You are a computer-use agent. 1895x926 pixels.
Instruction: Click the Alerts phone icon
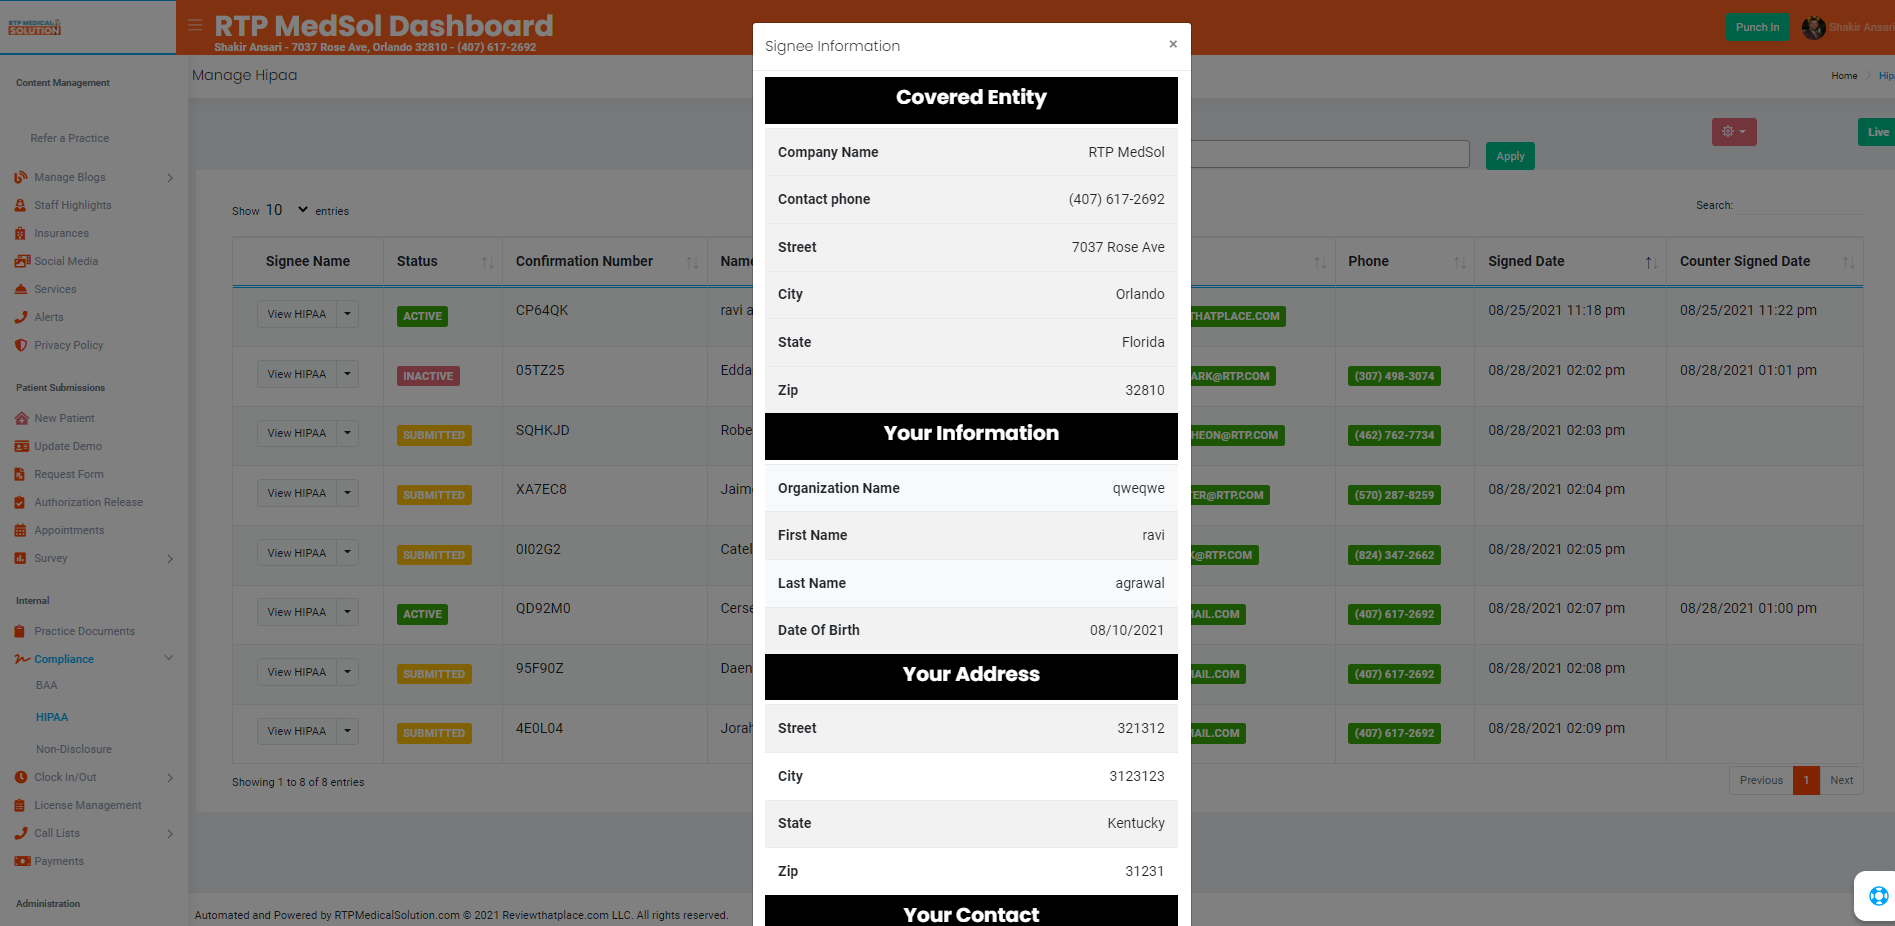pyautogui.click(x=21, y=317)
